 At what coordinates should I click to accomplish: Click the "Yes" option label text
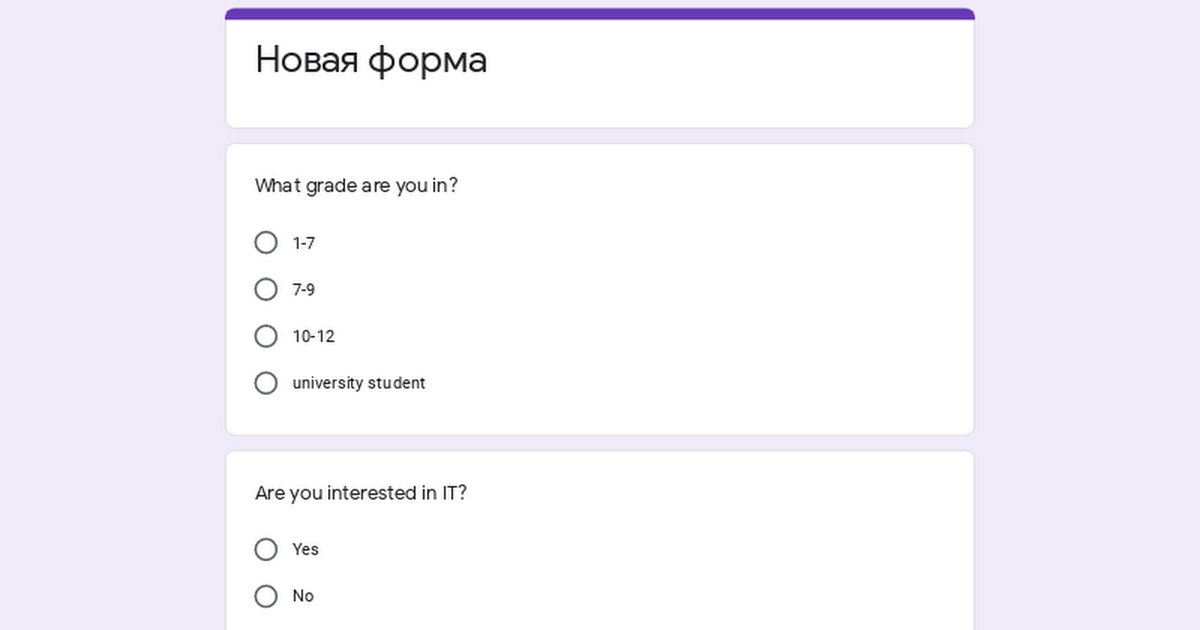tap(306, 549)
